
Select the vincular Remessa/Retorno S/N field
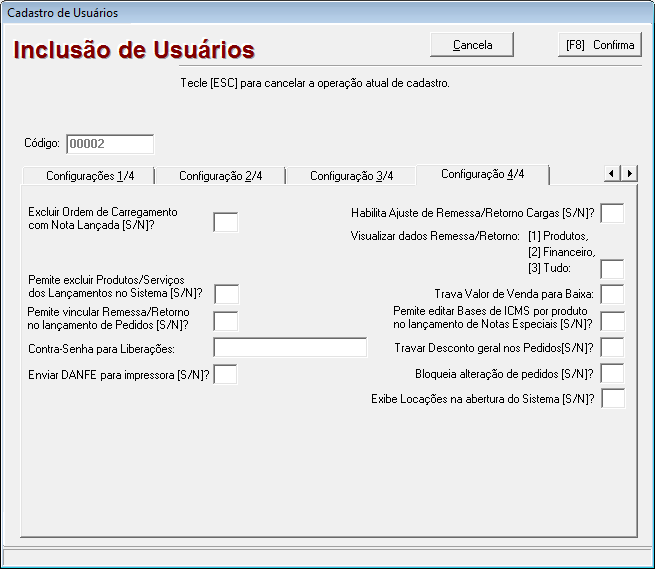[227, 321]
